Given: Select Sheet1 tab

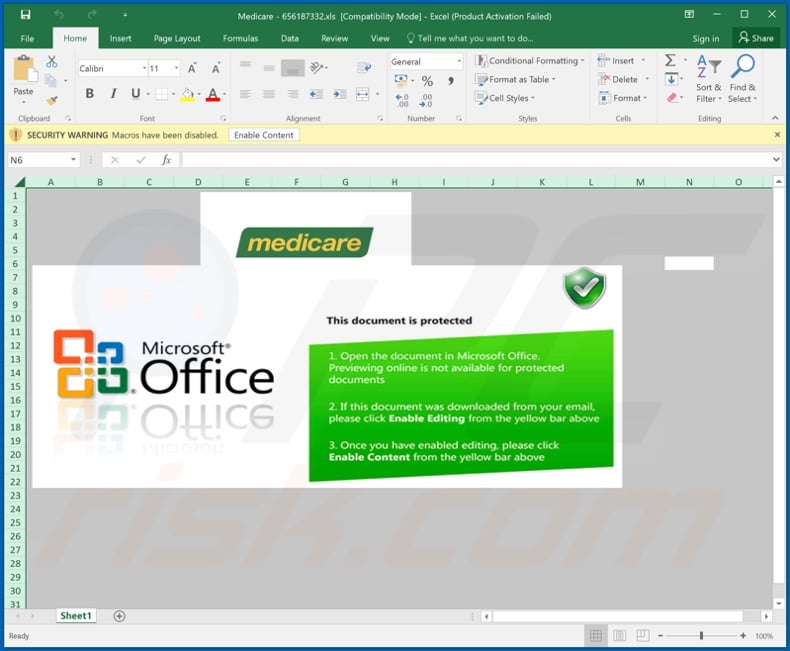Looking at the screenshot, I should click(76, 616).
